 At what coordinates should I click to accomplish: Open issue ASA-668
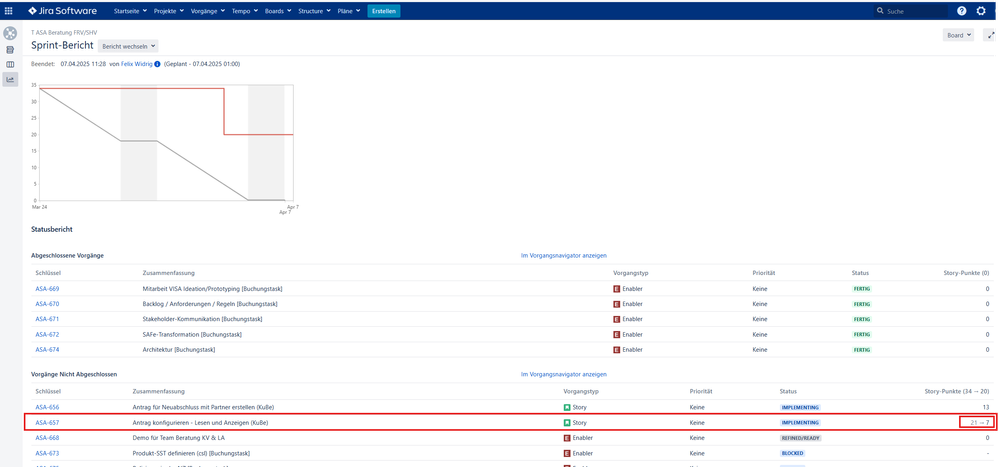(x=47, y=438)
